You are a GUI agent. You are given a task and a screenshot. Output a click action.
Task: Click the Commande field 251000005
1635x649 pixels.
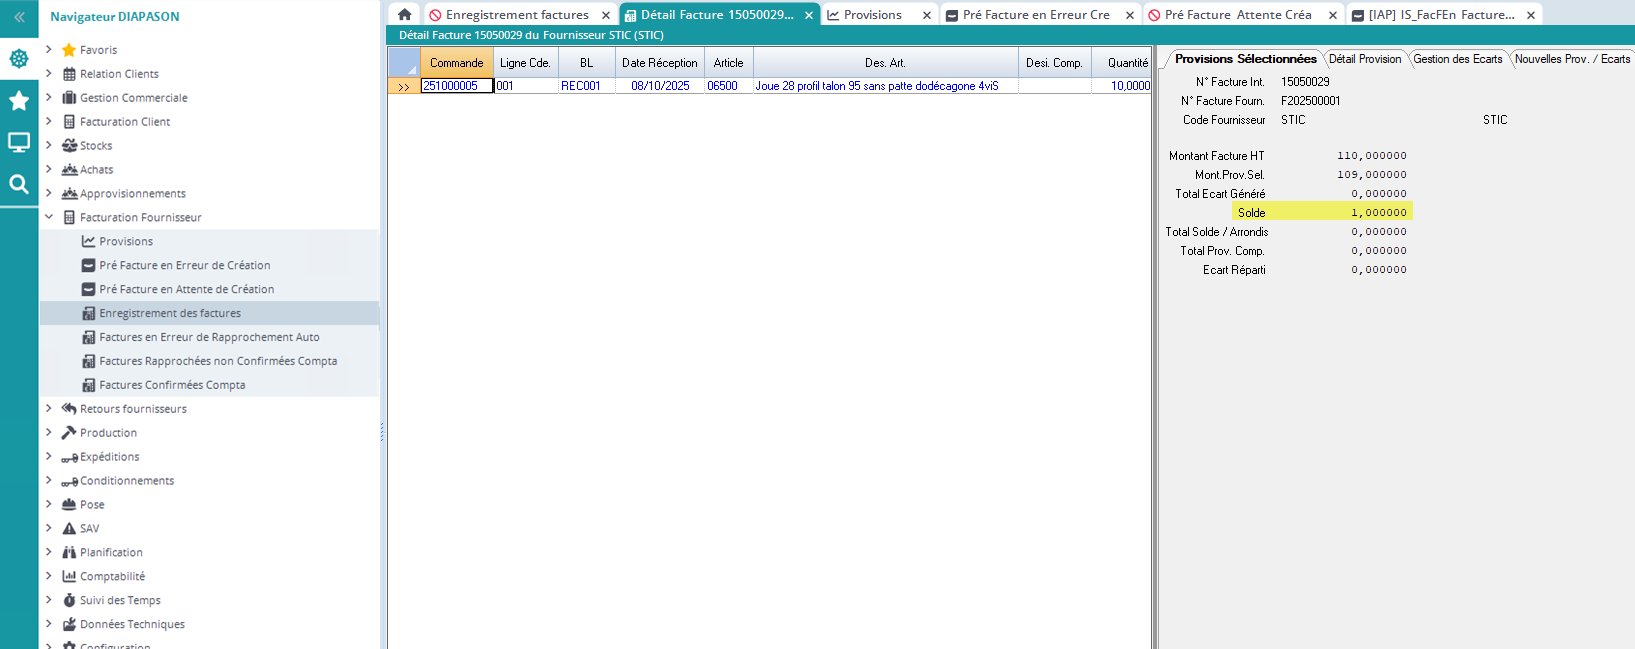pos(456,86)
